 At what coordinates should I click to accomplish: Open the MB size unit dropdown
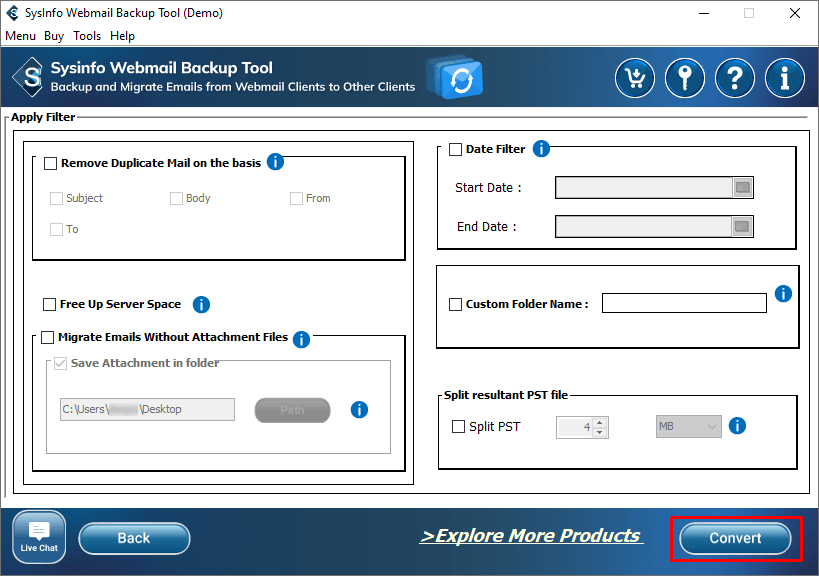[688, 427]
